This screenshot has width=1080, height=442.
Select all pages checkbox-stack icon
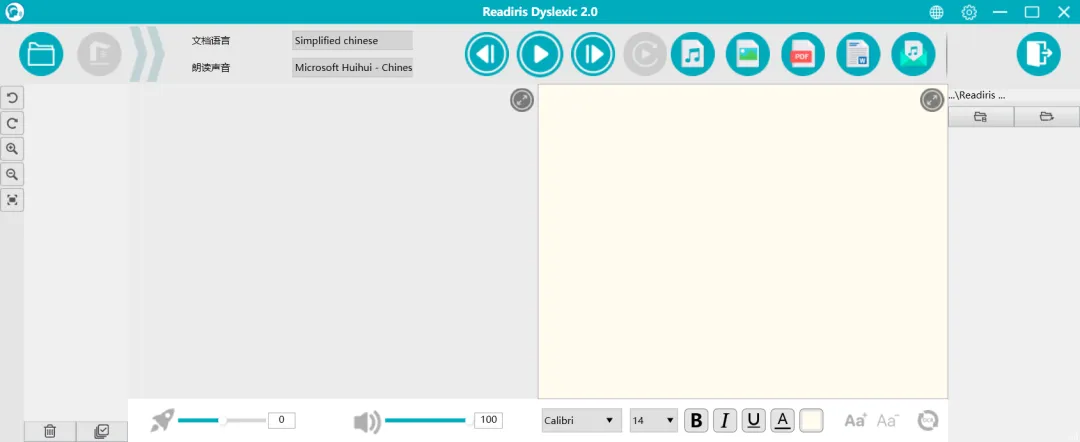point(102,432)
